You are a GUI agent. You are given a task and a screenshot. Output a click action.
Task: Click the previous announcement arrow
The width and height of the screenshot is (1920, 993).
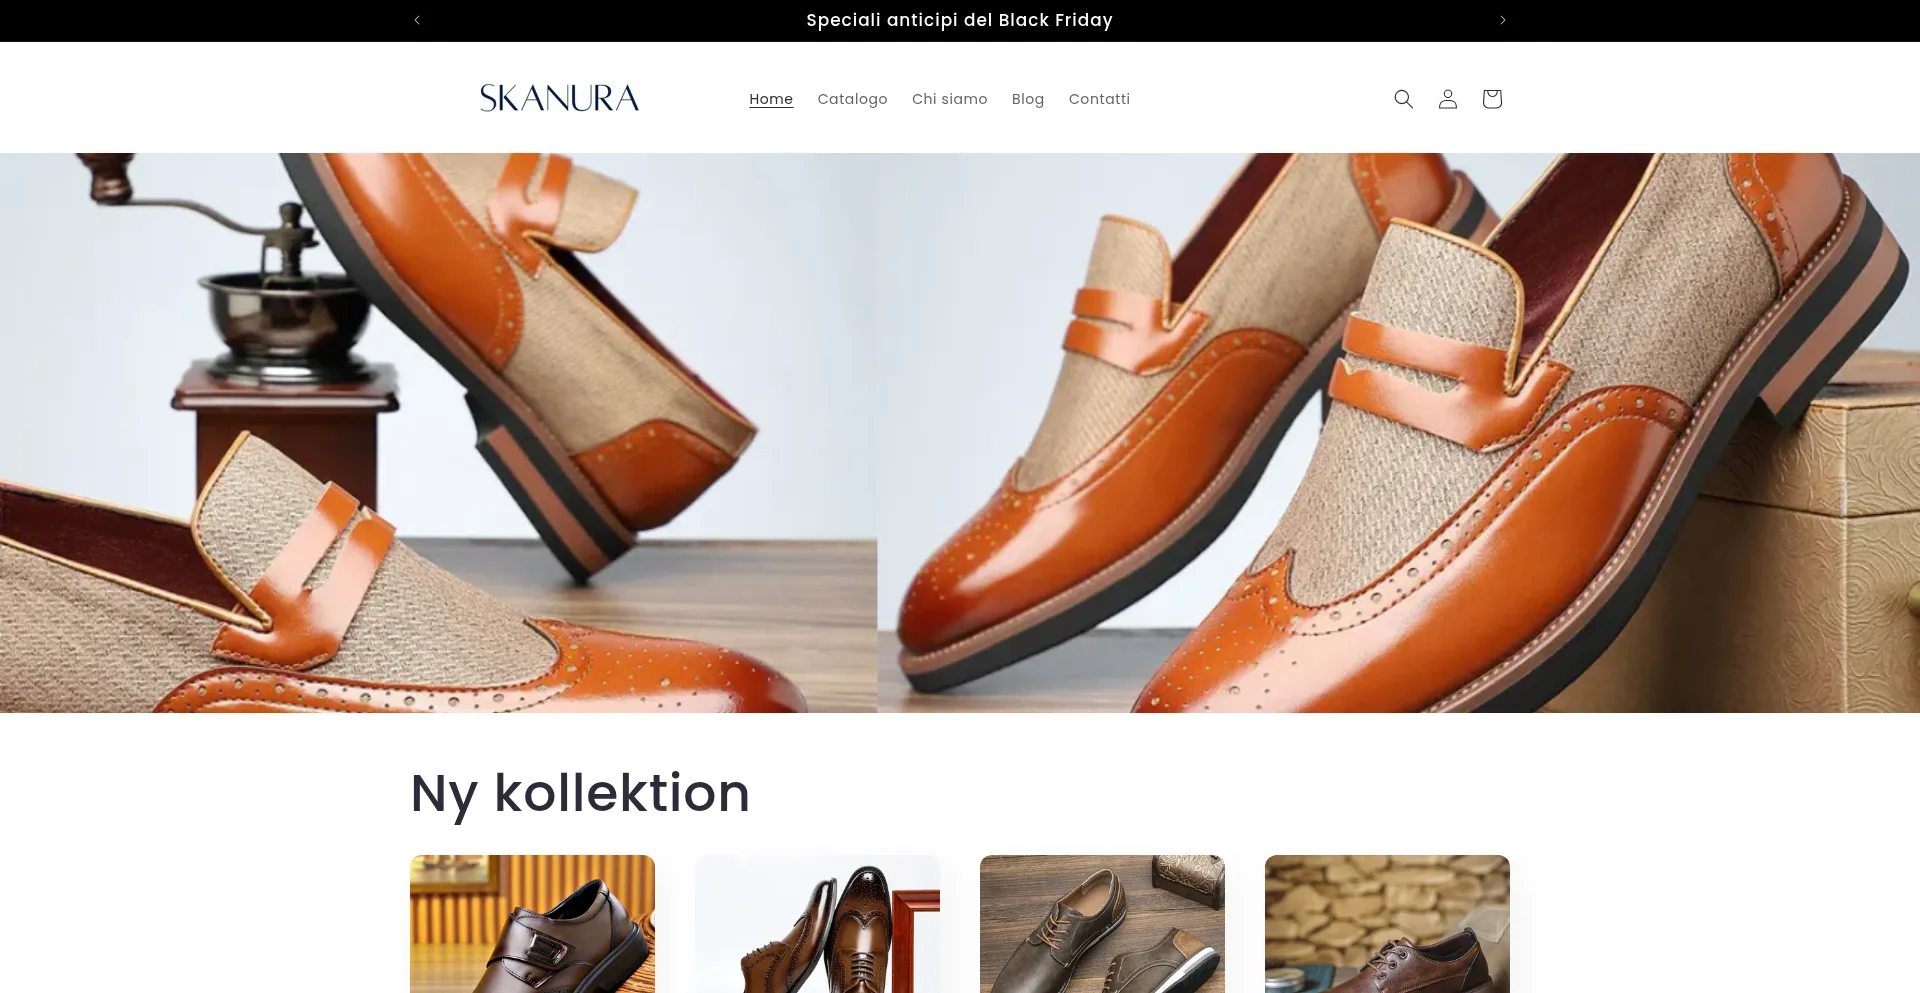pyautogui.click(x=417, y=20)
